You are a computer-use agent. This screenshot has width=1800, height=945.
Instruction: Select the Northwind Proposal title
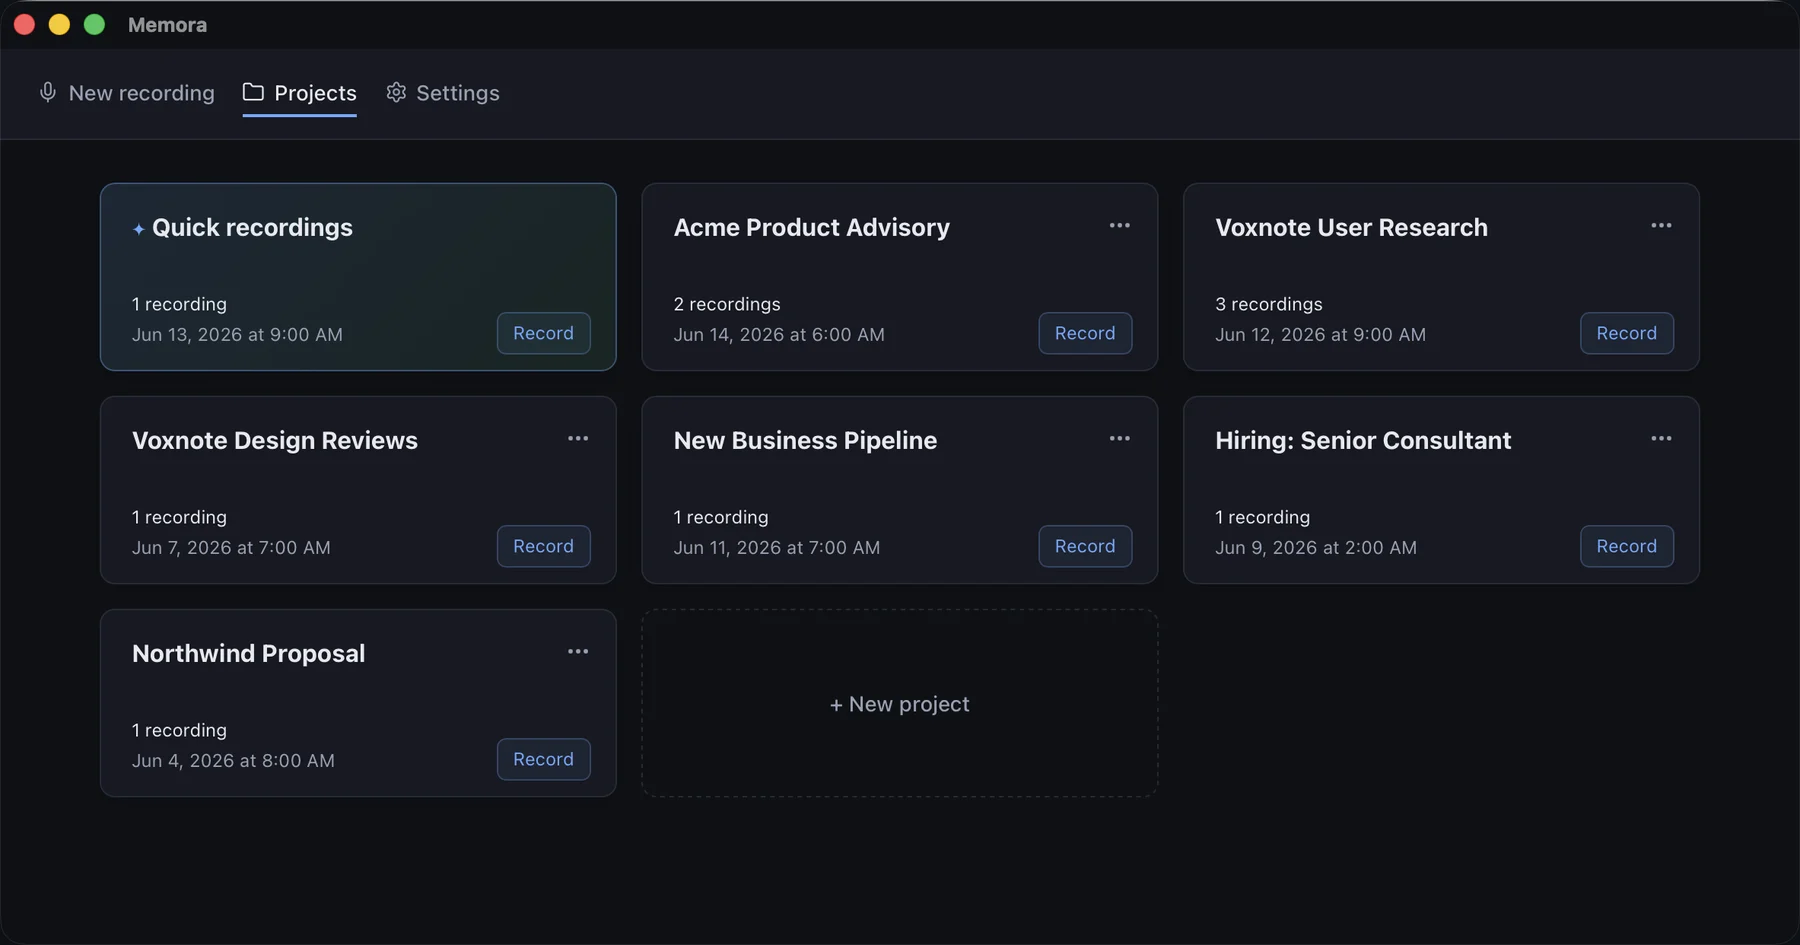[249, 654]
